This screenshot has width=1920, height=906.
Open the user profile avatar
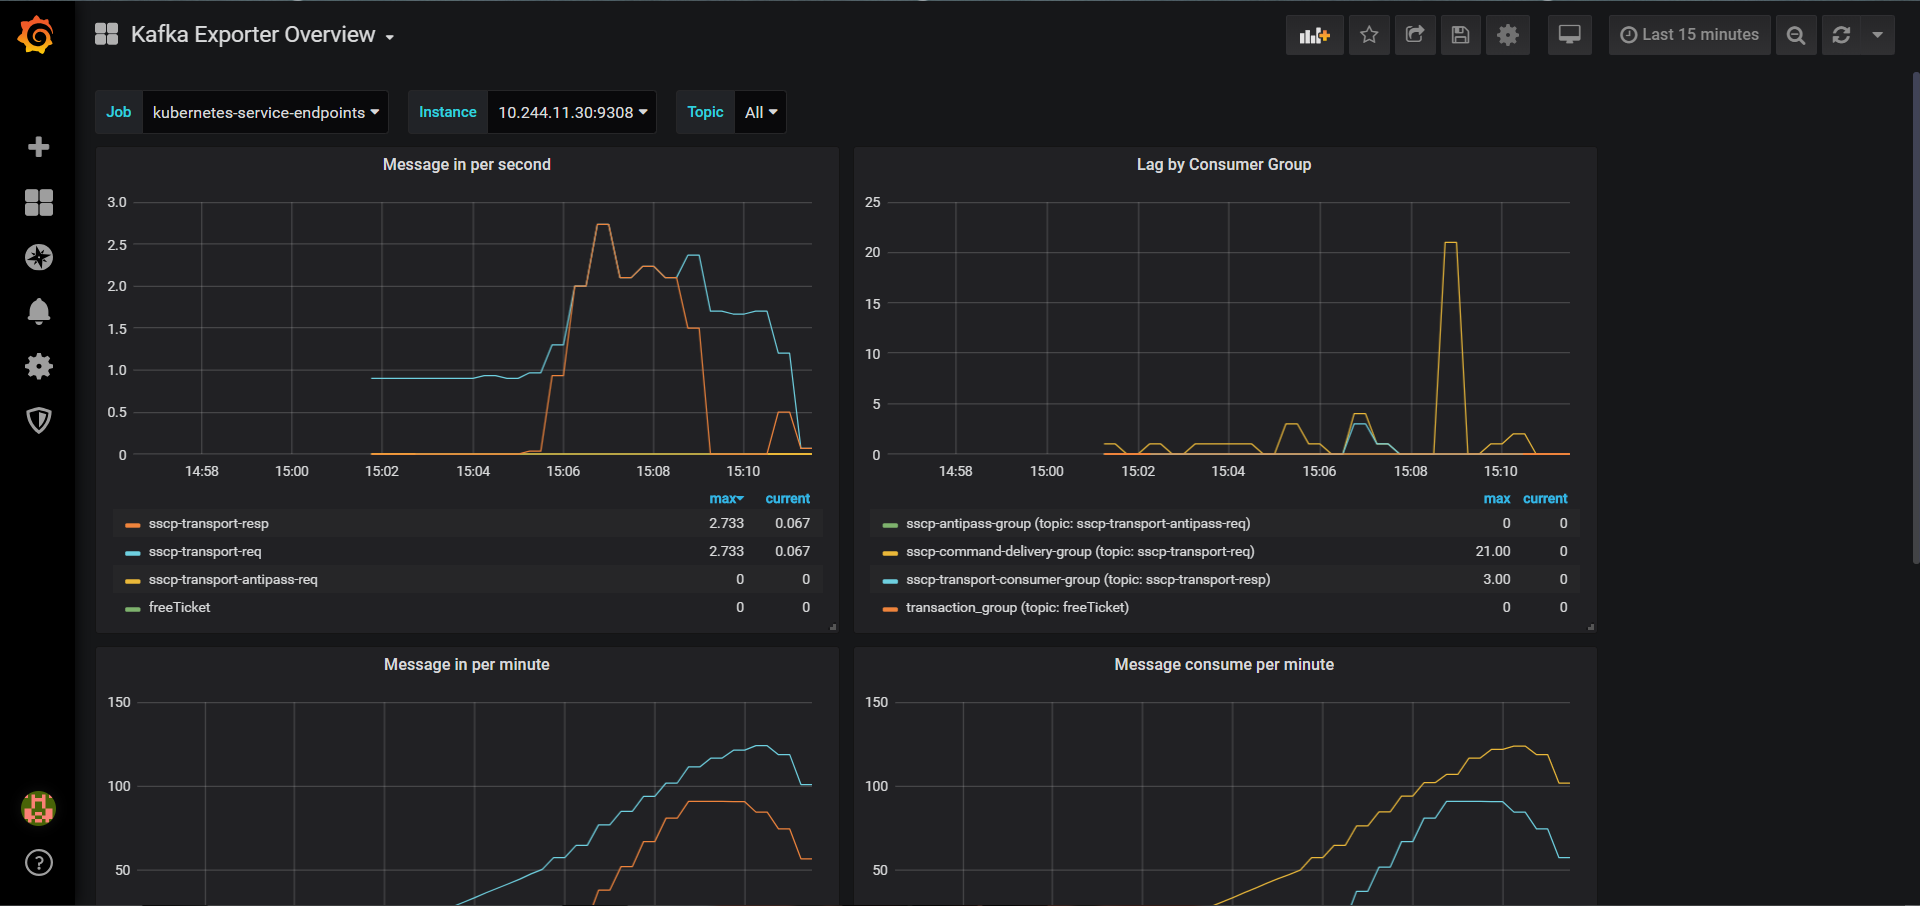point(38,808)
